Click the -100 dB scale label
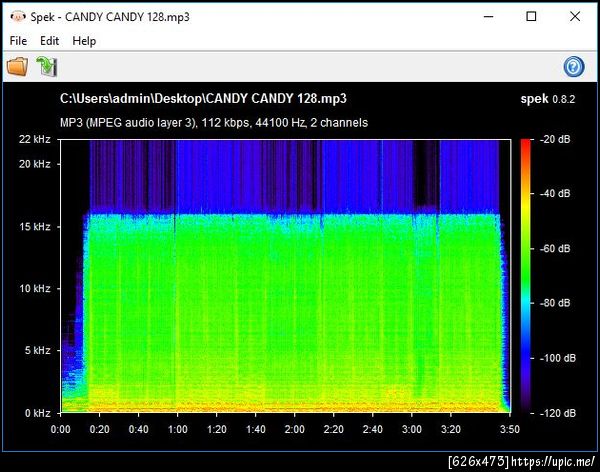Image resolution: width=600 pixels, height=472 pixels. 558,358
